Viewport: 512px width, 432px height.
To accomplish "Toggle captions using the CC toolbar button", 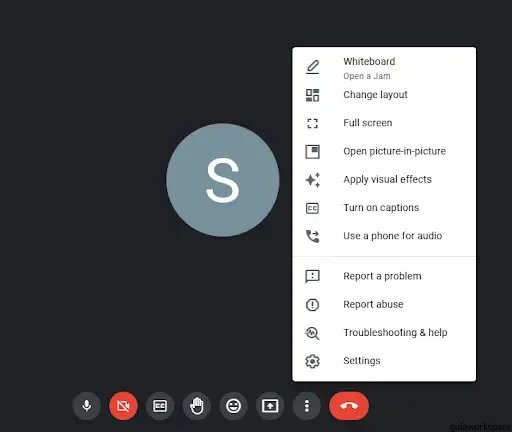I will (160, 406).
